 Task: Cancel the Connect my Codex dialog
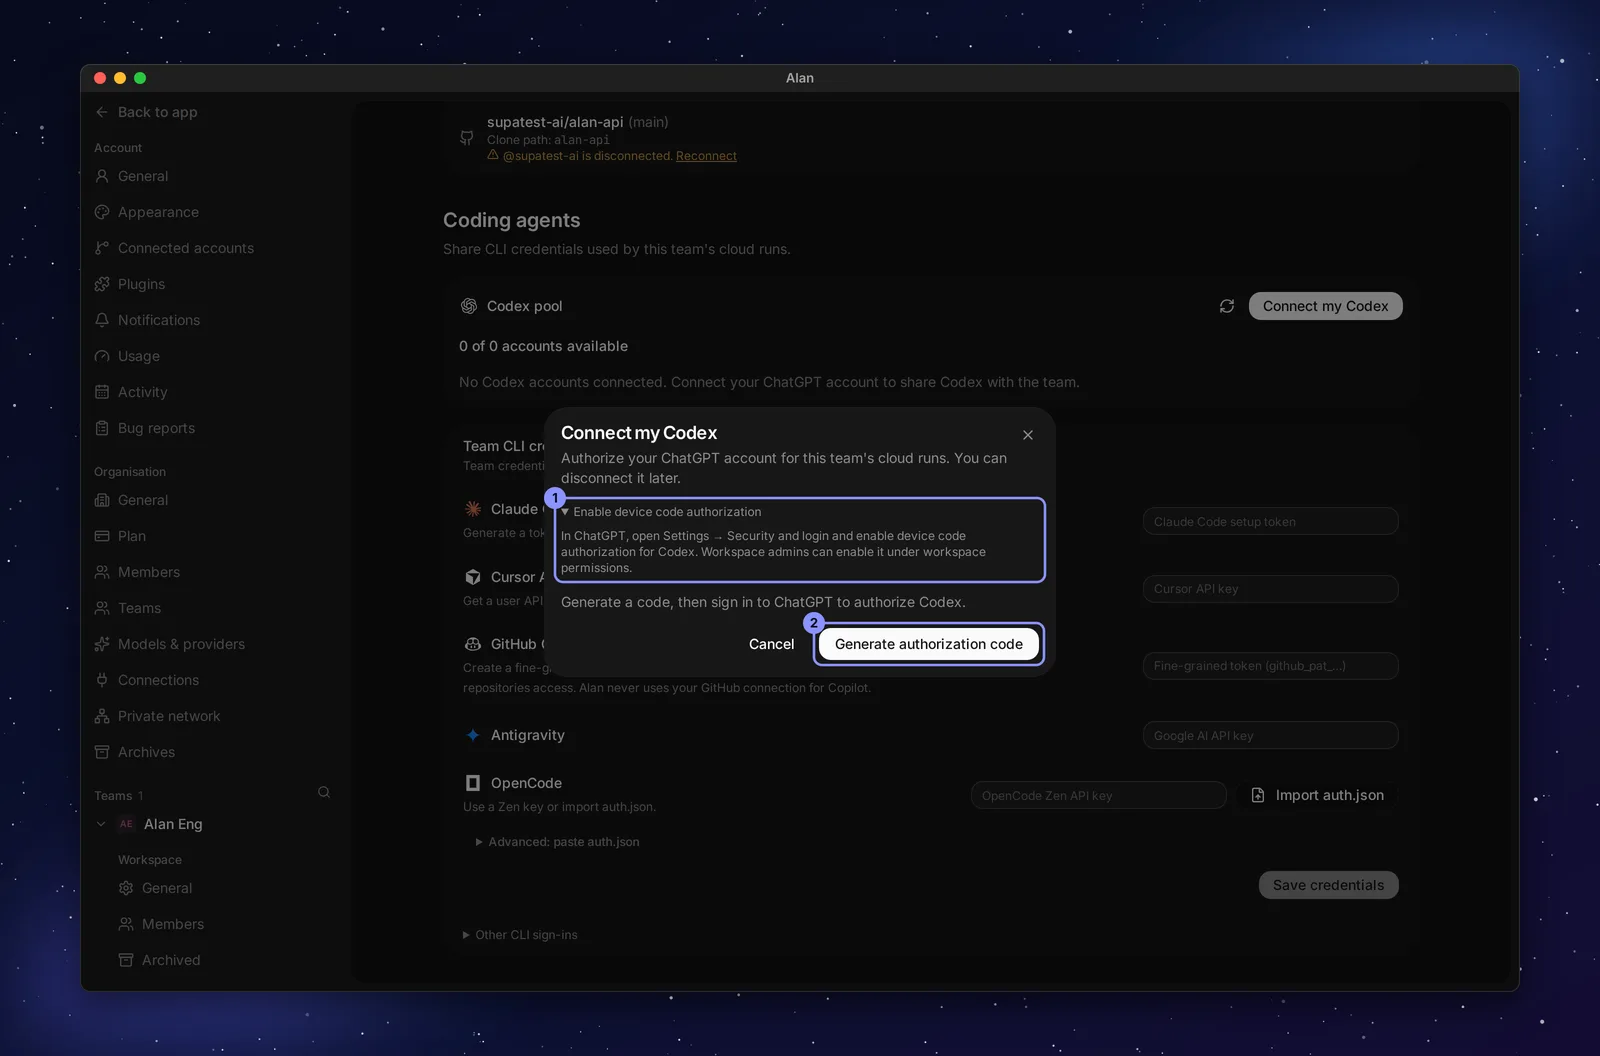click(772, 644)
